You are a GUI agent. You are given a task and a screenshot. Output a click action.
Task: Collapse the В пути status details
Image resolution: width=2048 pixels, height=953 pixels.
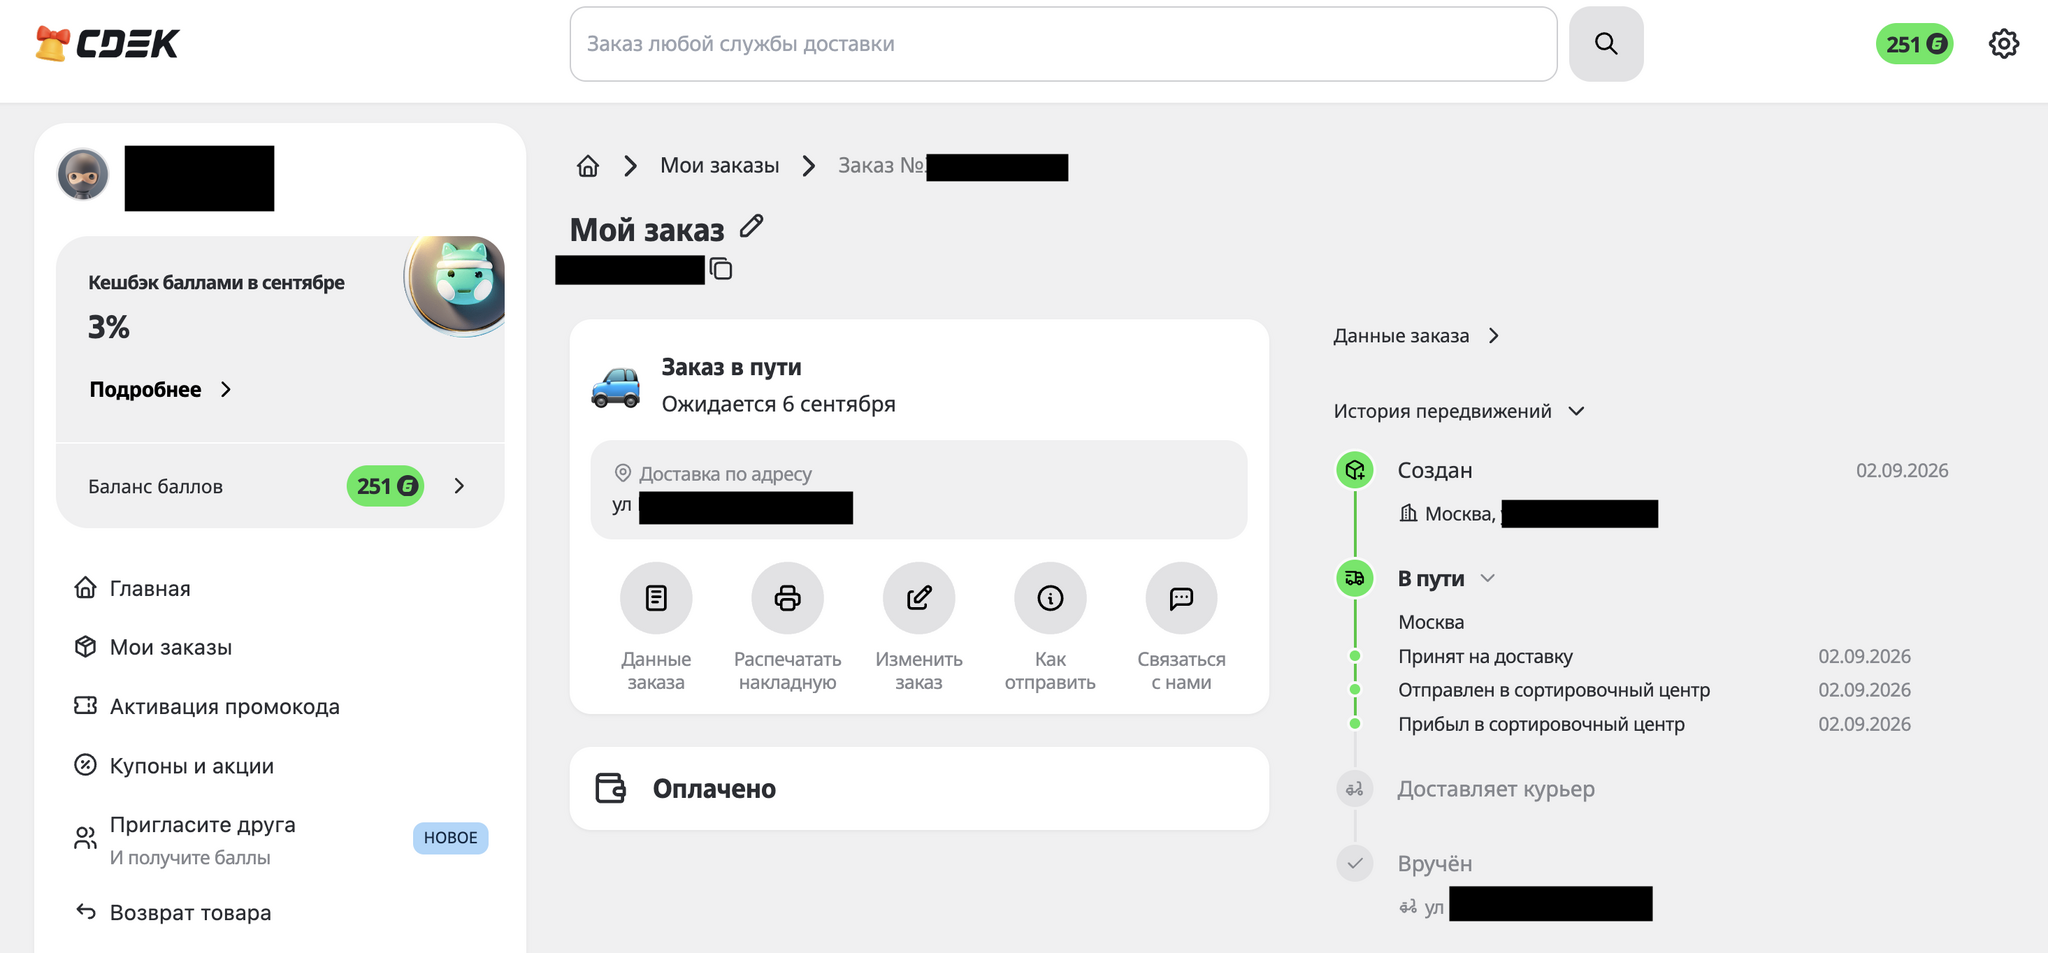click(x=1487, y=578)
